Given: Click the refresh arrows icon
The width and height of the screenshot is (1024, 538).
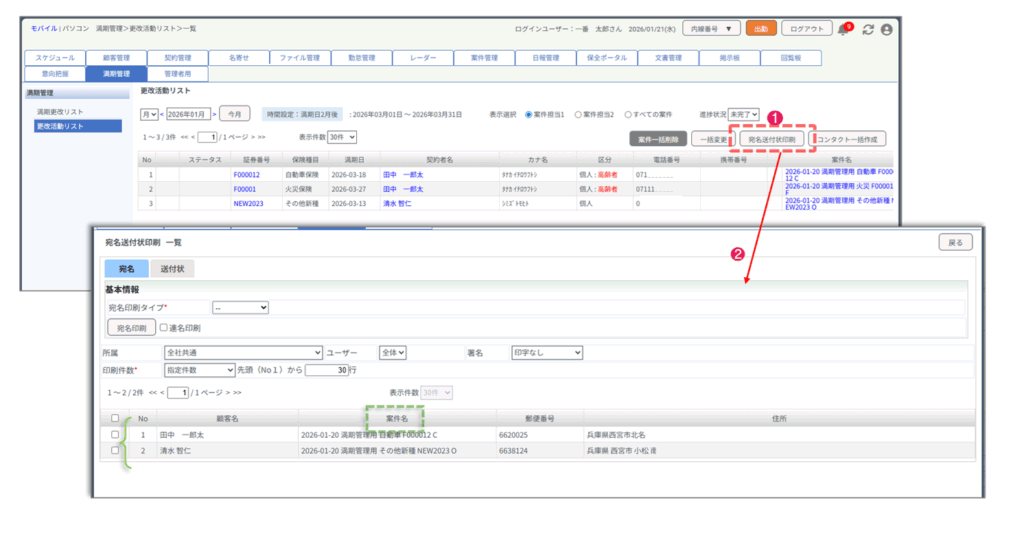Looking at the screenshot, I should click(x=867, y=30).
